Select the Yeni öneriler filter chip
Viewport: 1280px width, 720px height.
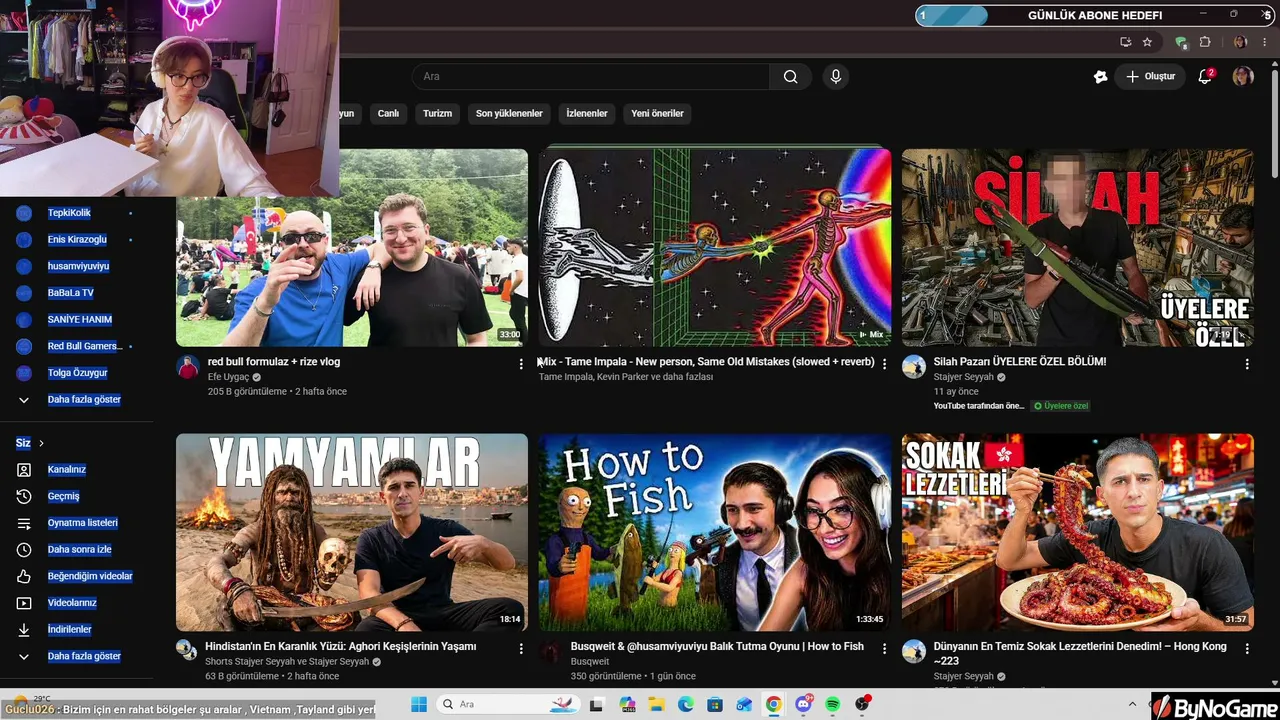(x=657, y=114)
